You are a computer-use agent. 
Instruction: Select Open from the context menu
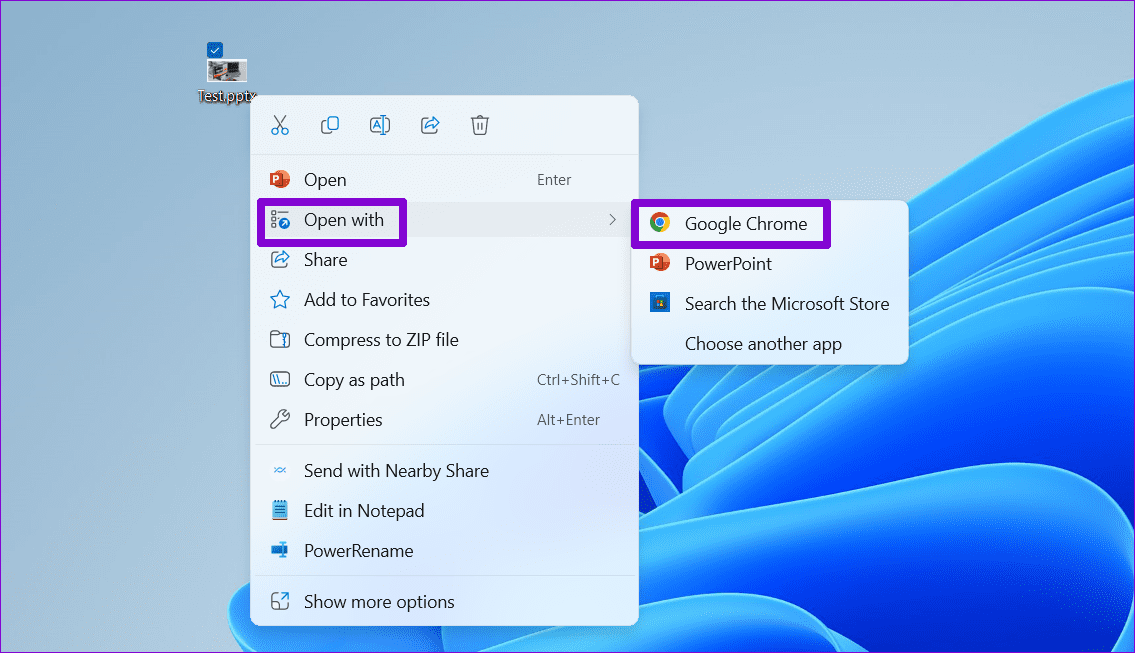coord(325,179)
